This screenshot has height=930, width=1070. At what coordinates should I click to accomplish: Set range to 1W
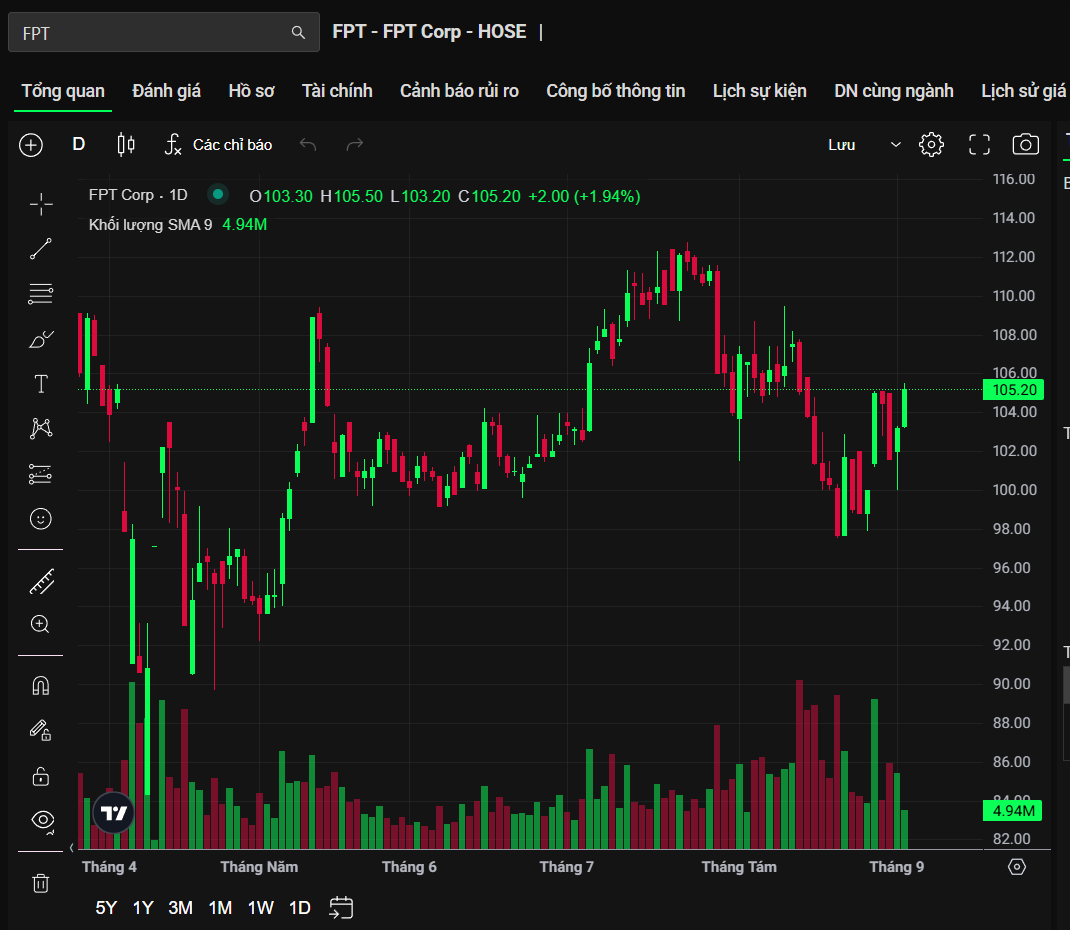260,907
